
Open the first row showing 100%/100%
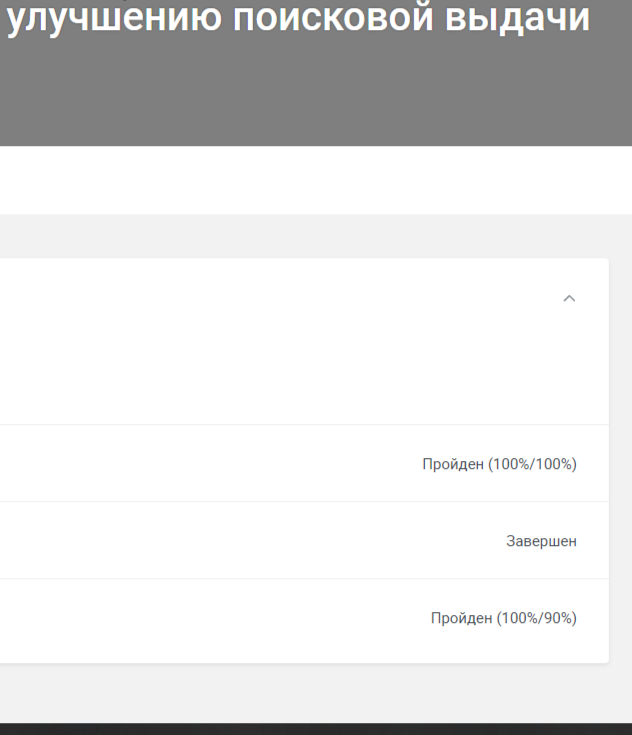[304, 464]
